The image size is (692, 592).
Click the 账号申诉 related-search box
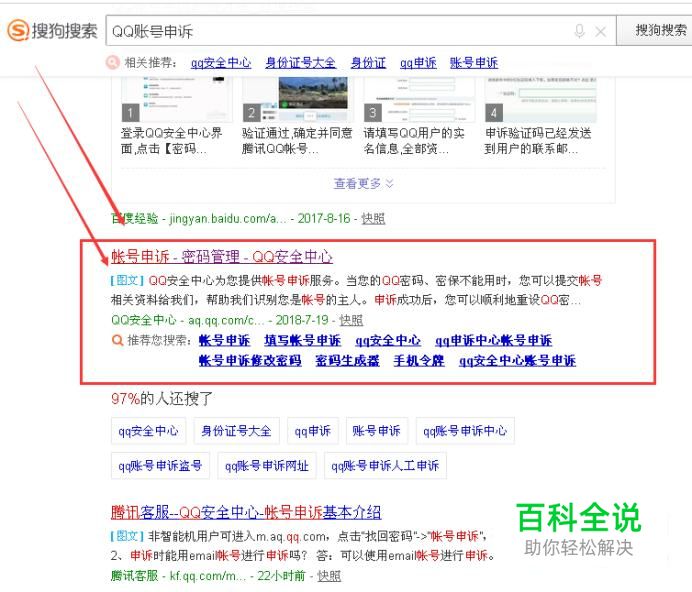pos(376,430)
